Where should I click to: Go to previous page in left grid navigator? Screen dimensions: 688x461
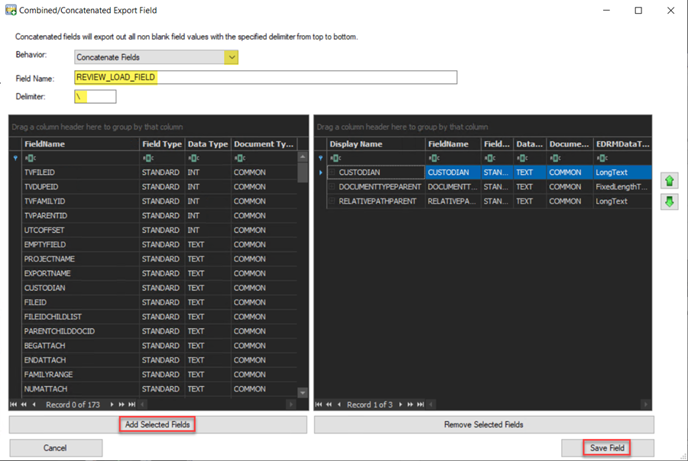tap(24, 404)
